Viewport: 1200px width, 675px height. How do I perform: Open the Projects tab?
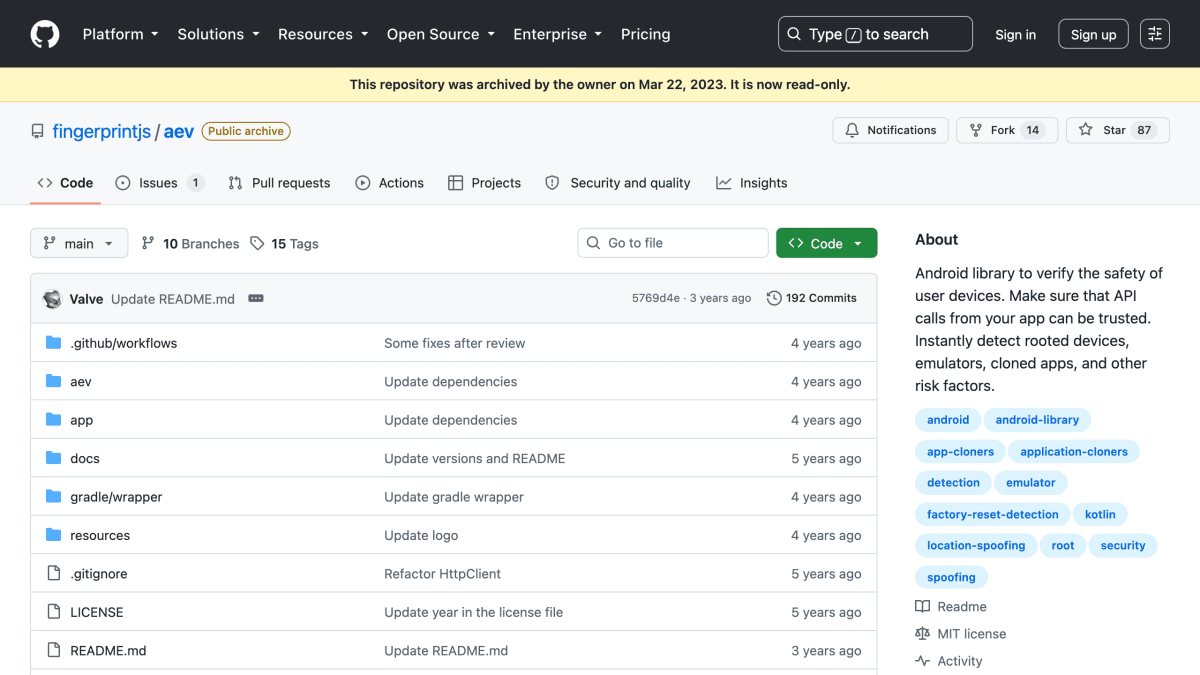pos(484,183)
